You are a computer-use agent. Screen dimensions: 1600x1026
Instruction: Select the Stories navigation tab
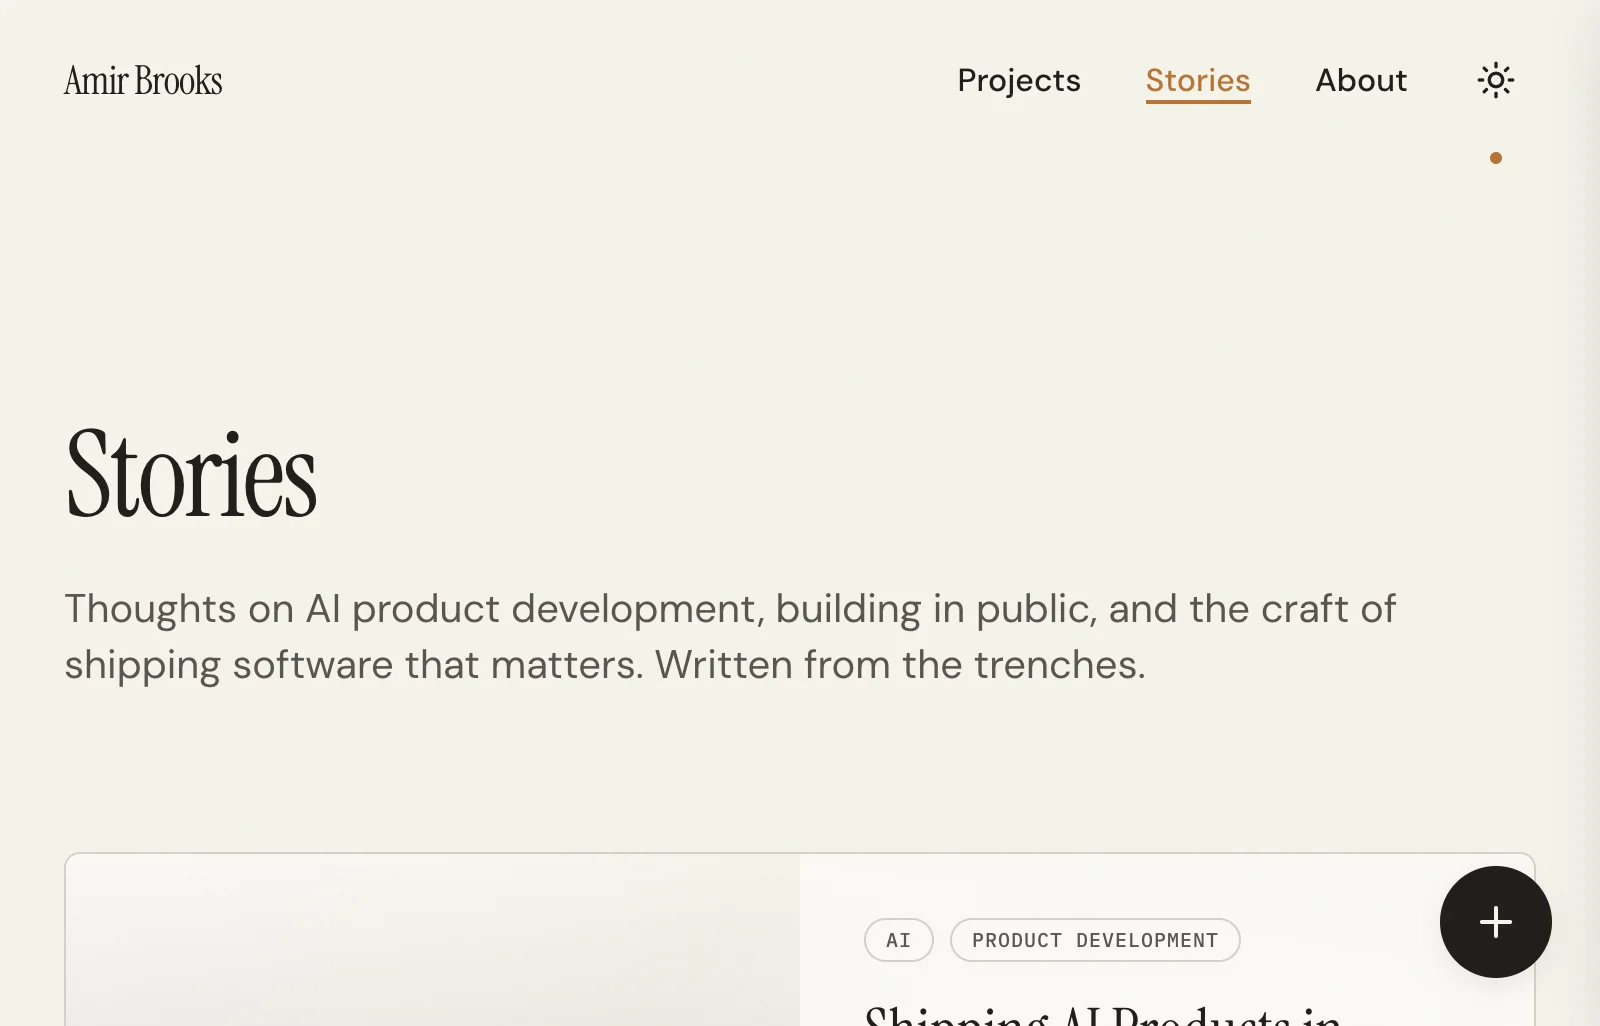tap(1198, 80)
